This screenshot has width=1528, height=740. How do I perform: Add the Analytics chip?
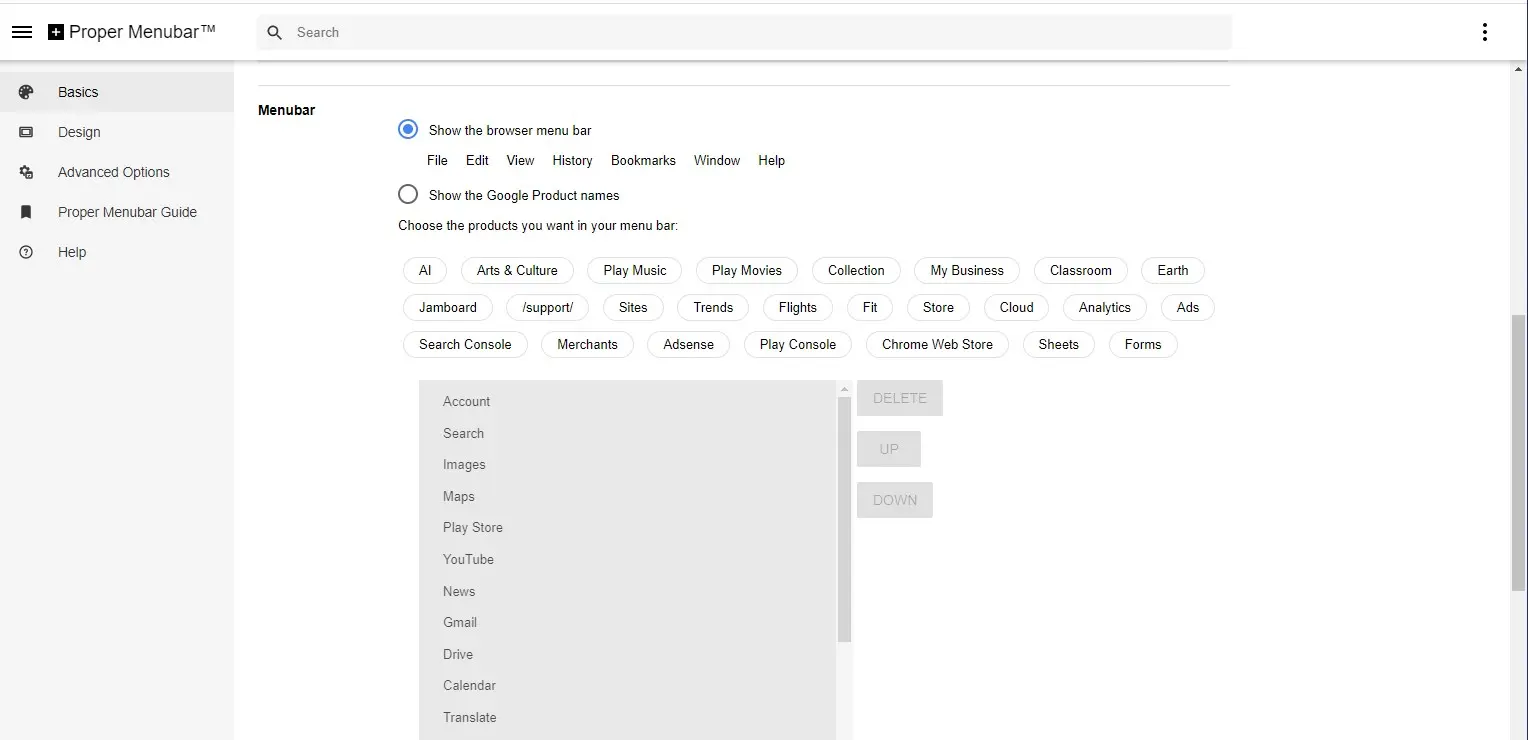click(x=1105, y=307)
